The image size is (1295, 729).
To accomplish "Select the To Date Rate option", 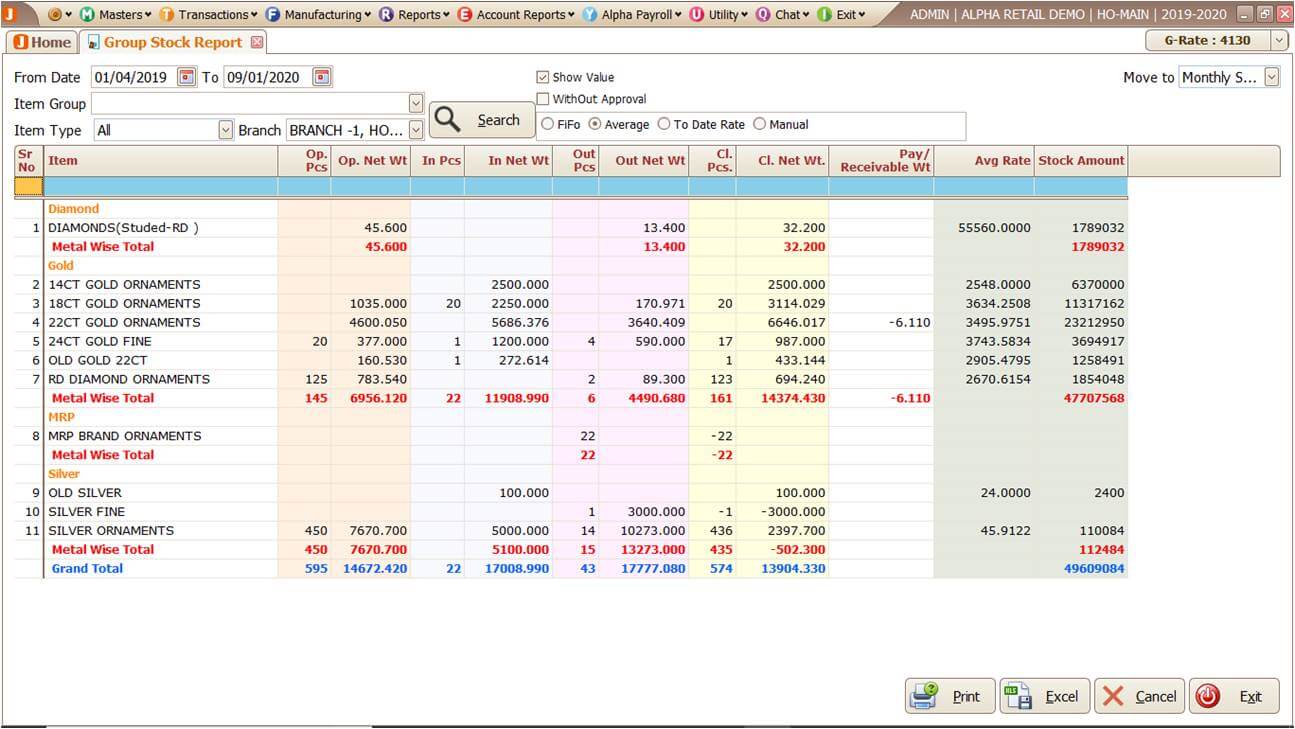I will 664,124.
